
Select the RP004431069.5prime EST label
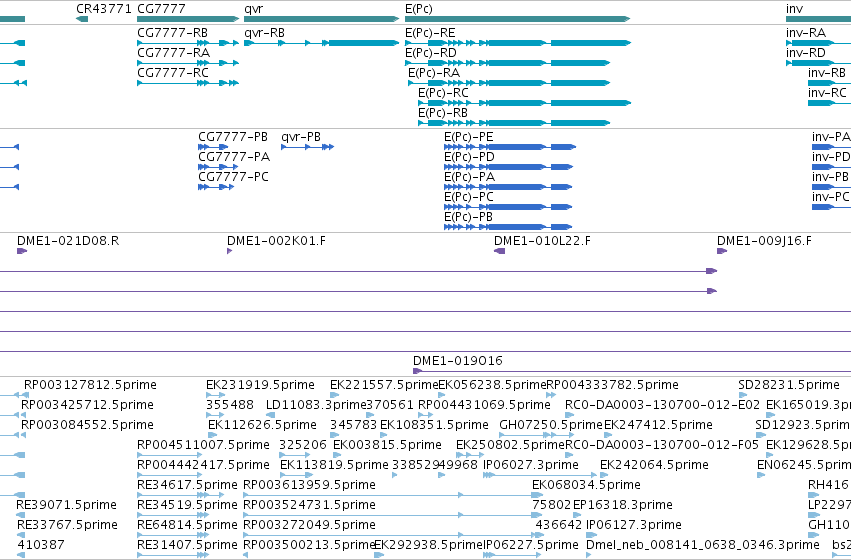click(484, 405)
